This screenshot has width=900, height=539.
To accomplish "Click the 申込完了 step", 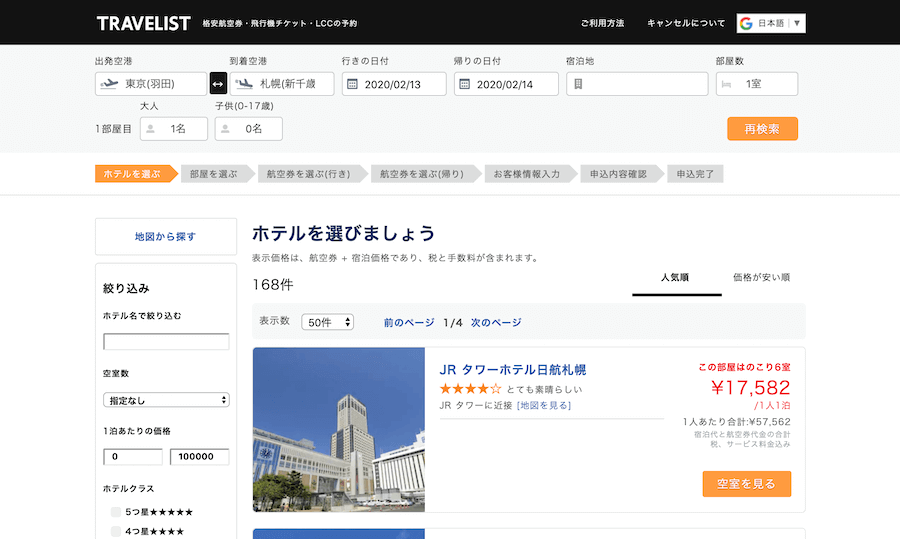I will (x=695, y=174).
